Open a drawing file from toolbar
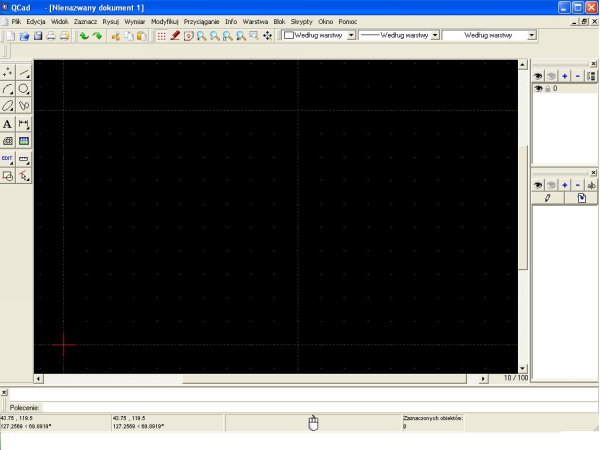Image resolution: width=600 pixels, height=450 pixels. coord(24,36)
